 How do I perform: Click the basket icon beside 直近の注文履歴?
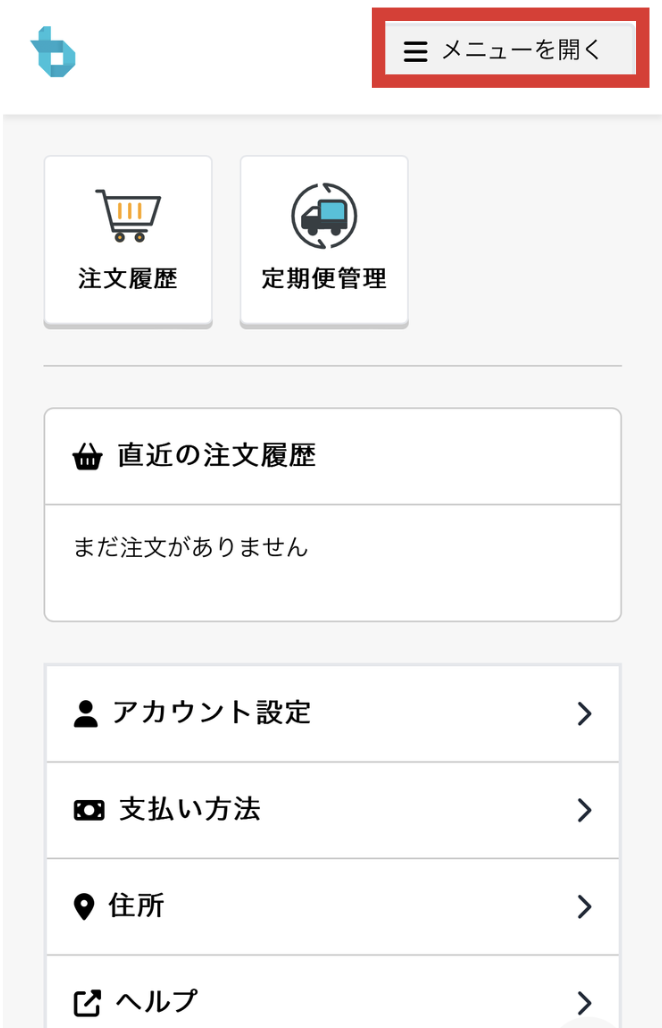[x=88, y=458]
